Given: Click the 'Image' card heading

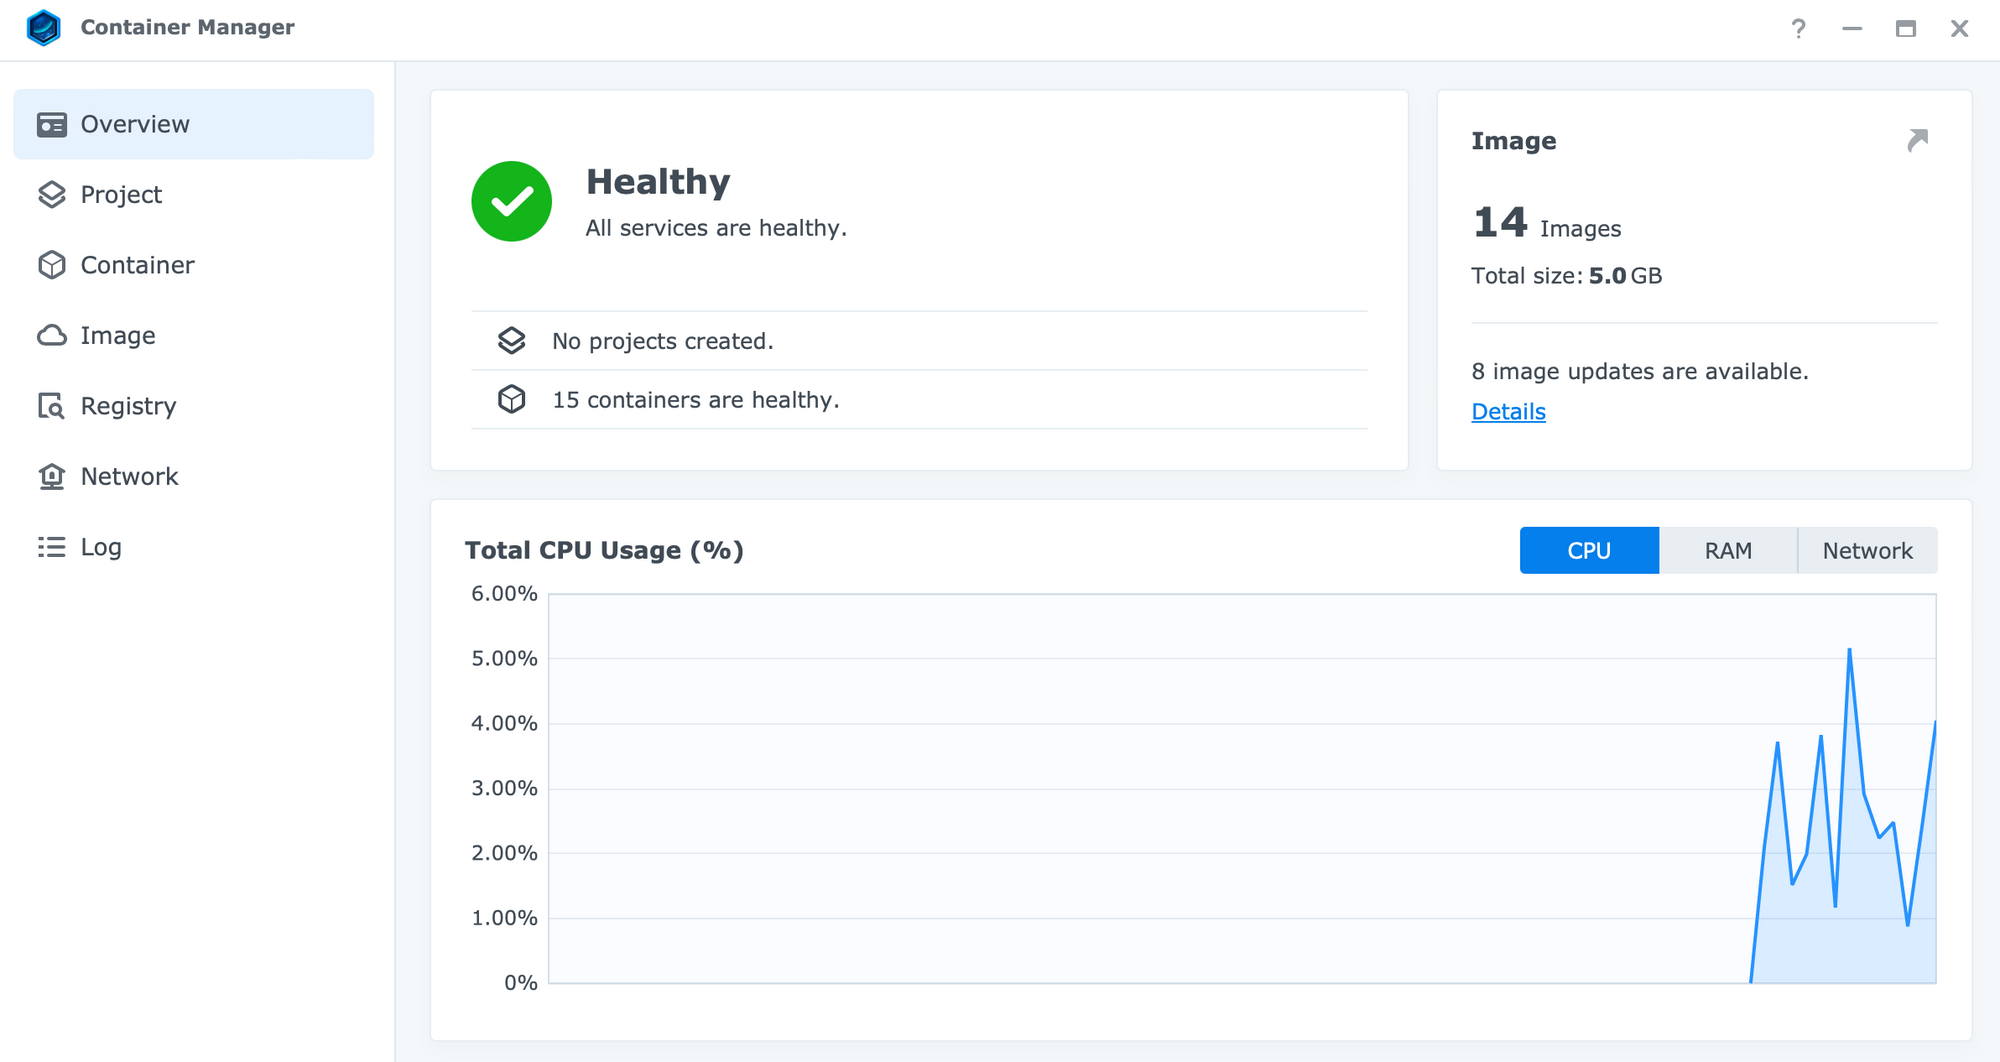Looking at the screenshot, I should click(1513, 141).
